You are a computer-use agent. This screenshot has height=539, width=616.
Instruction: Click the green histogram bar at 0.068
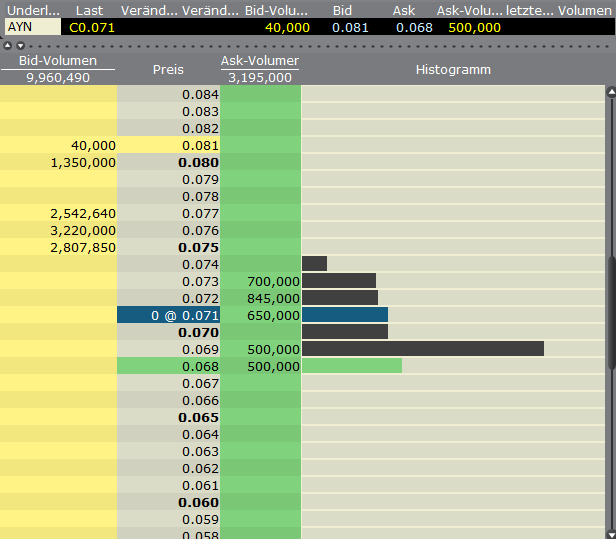click(x=351, y=366)
